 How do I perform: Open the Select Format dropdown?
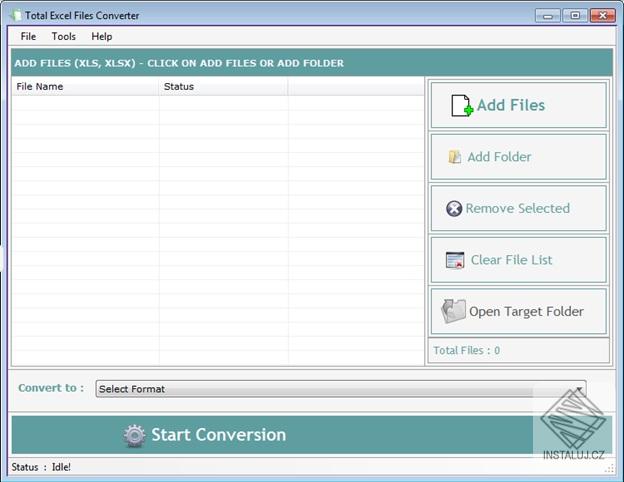[341, 389]
